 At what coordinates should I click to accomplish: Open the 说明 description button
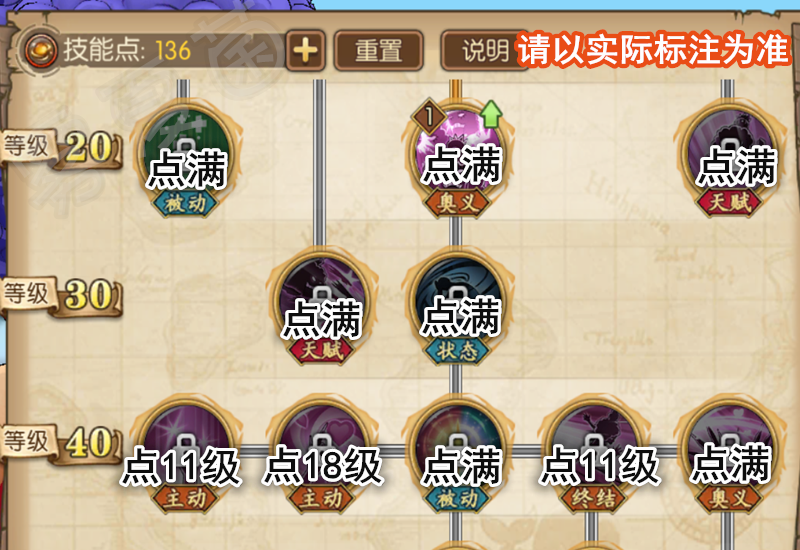click(x=484, y=51)
